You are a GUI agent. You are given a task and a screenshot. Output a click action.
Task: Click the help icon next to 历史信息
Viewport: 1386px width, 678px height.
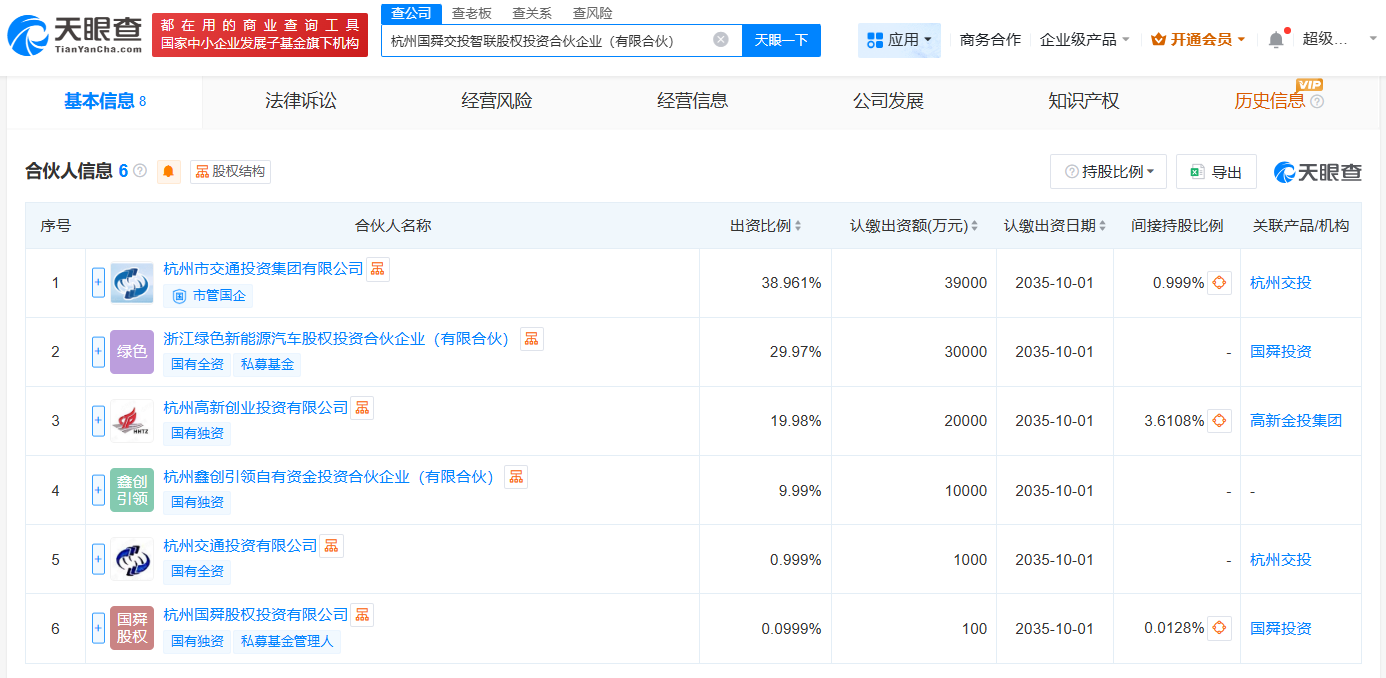tap(1317, 102)
